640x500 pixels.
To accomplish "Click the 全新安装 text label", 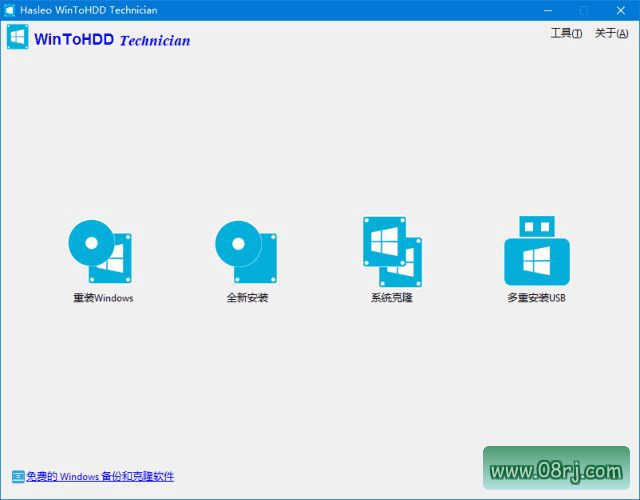I will [247, 298].
